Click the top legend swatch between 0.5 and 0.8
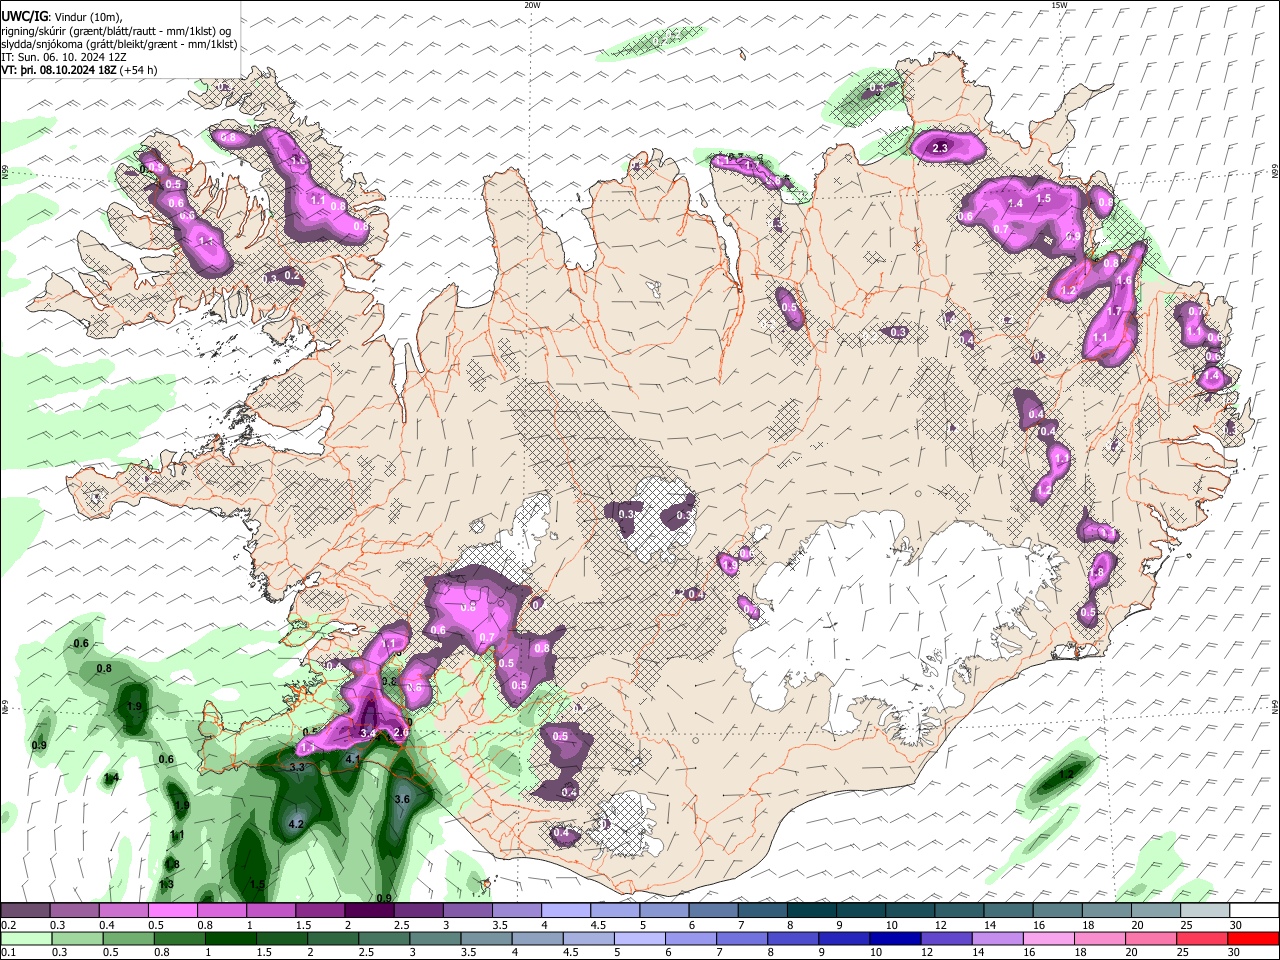Viewport: 1280px width, 960px height. pyautogui.click(x=172, y=910)
